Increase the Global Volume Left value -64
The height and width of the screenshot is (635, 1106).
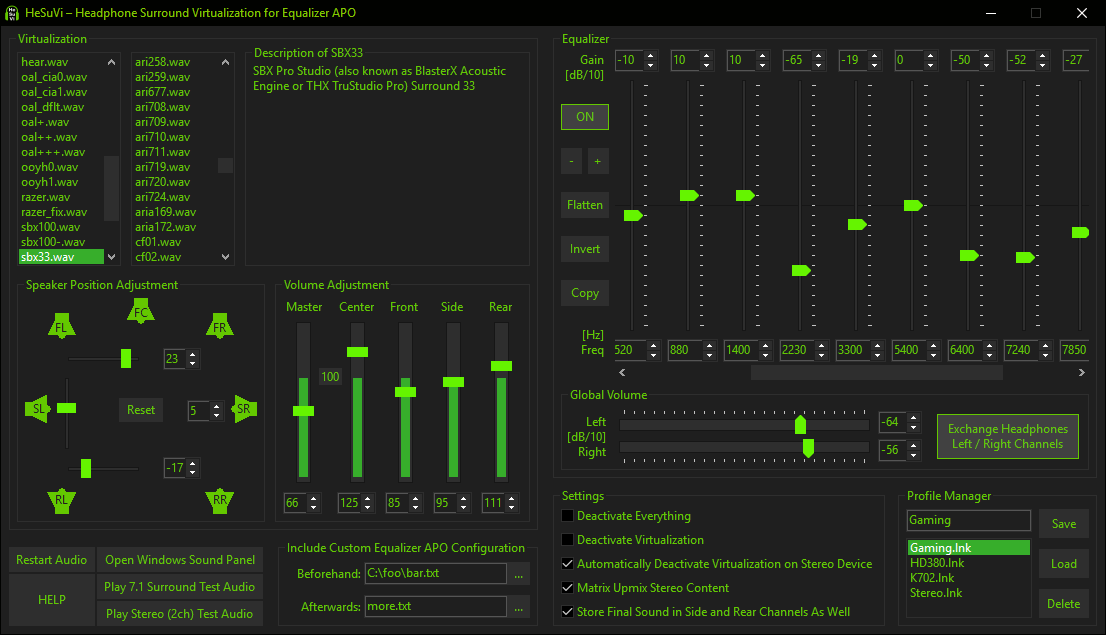[x=913, y=418]
